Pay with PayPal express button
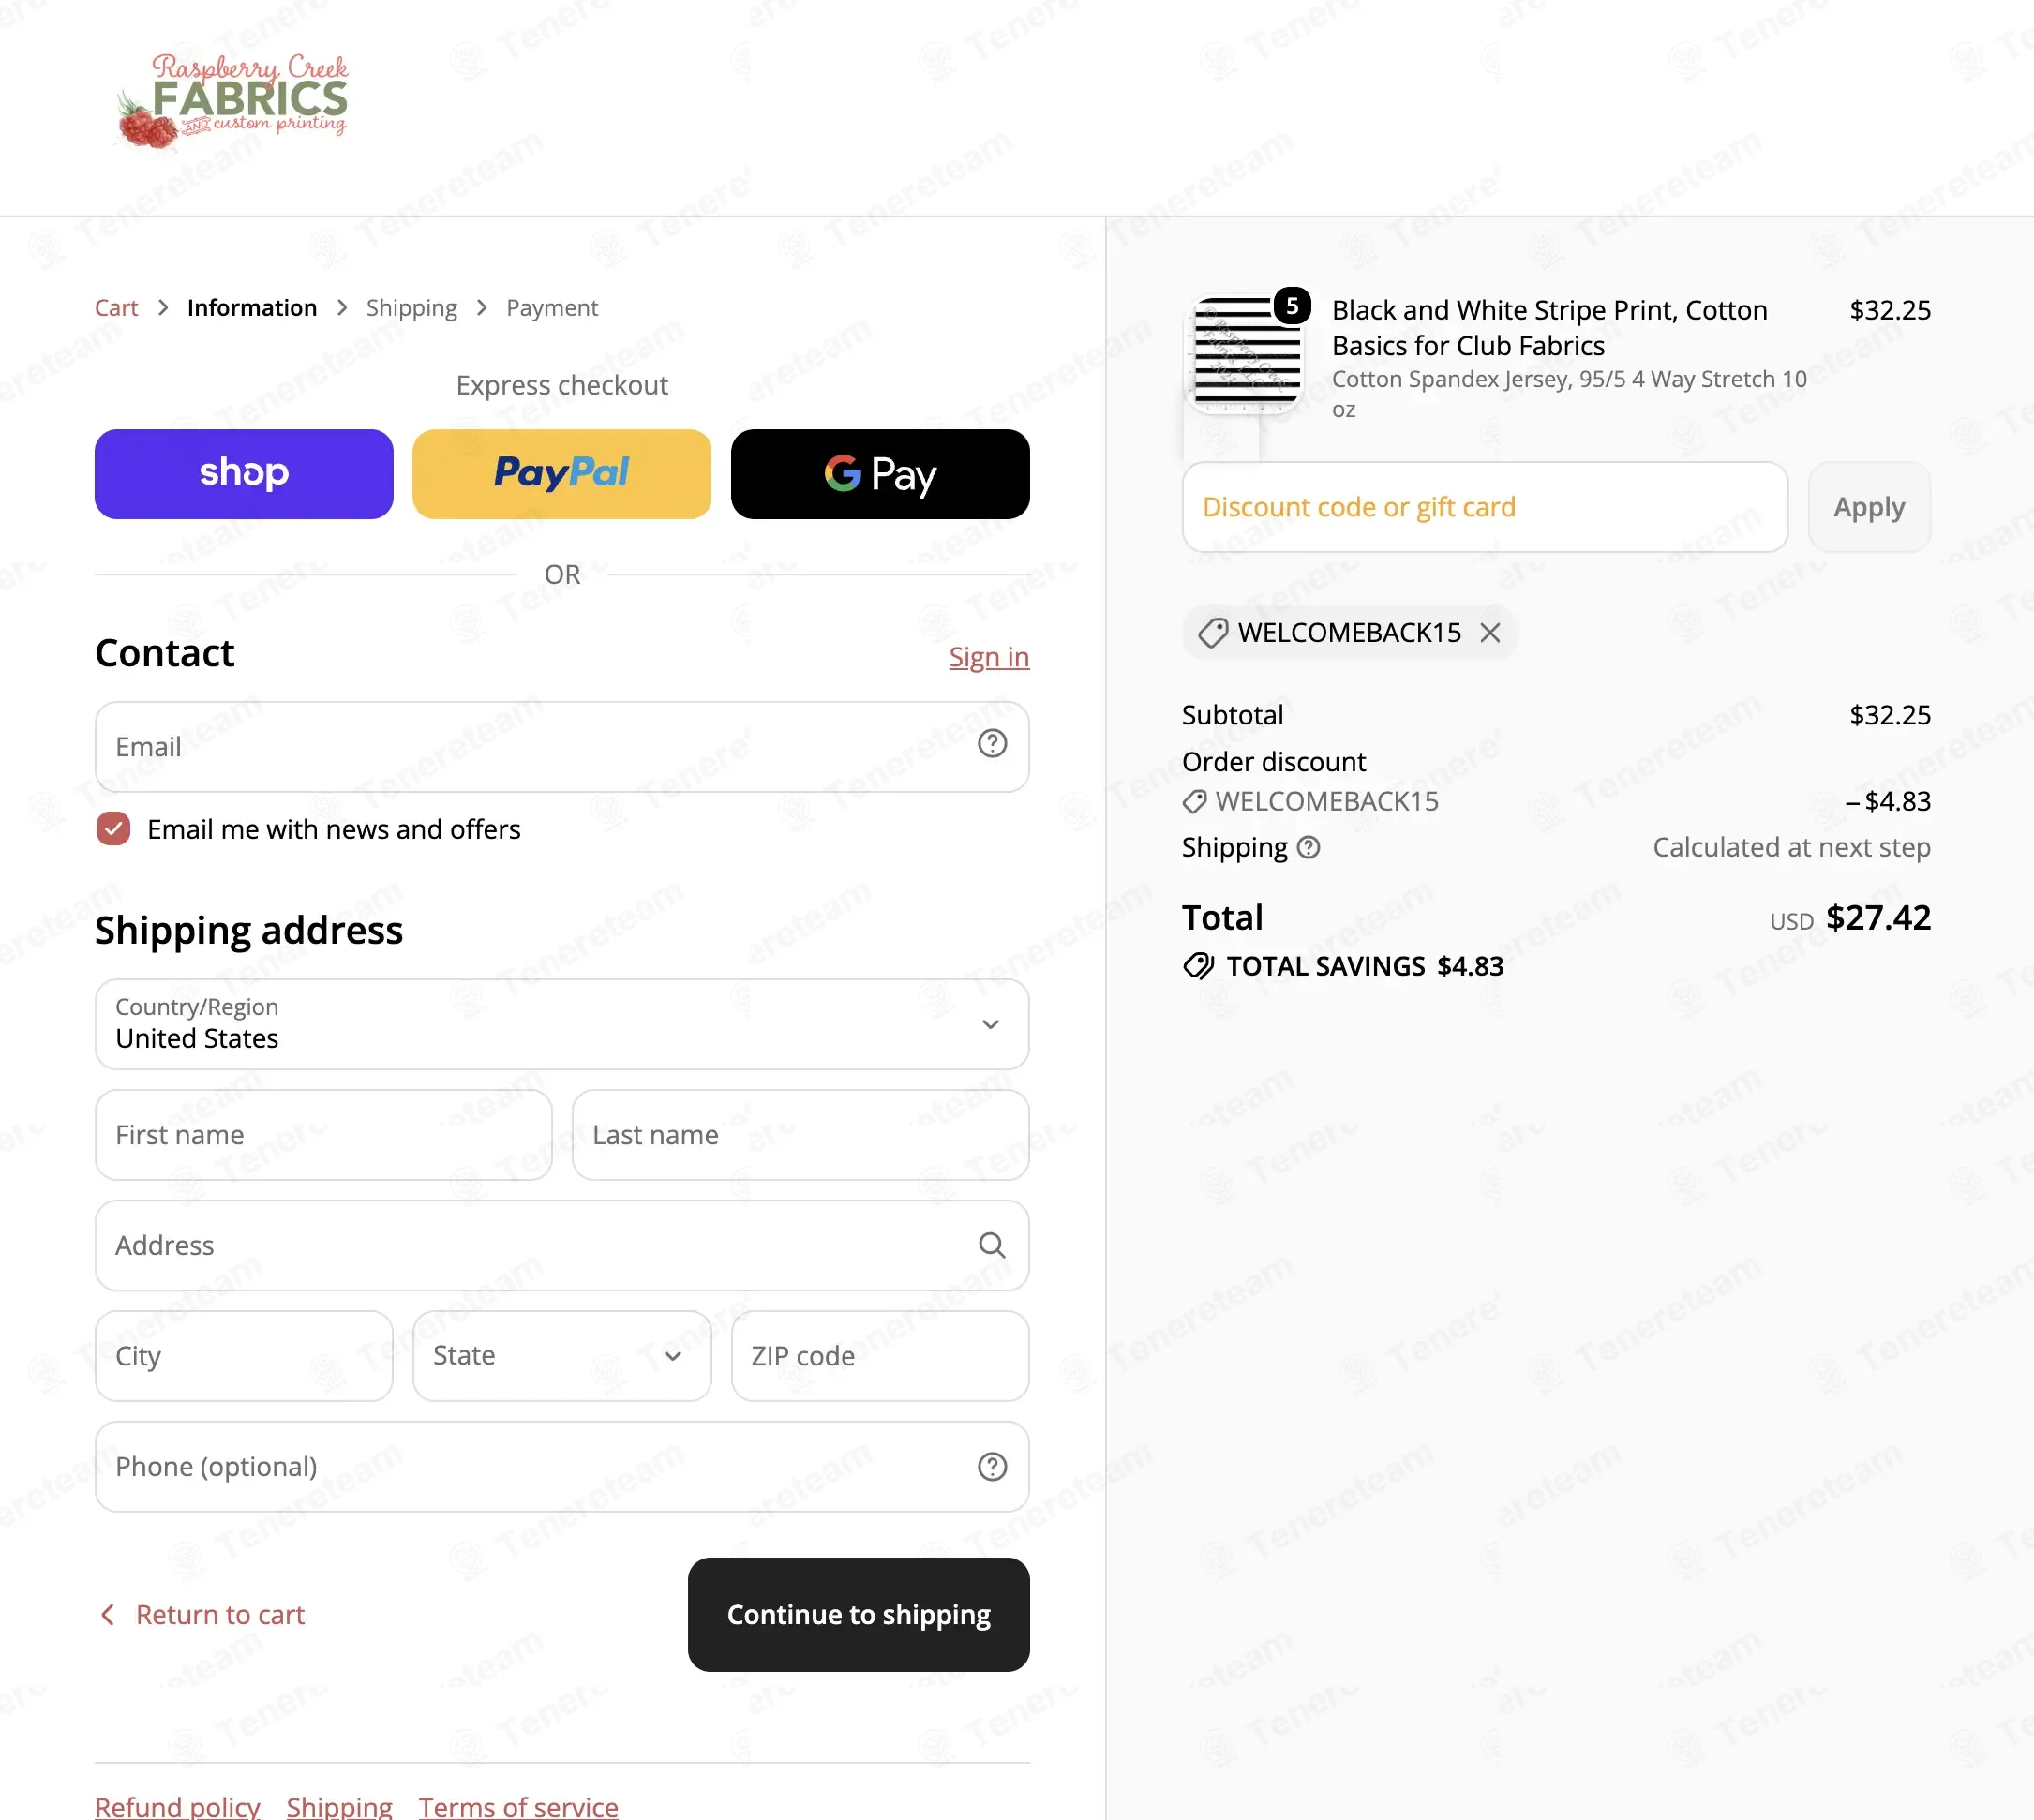The image size is (2034, 1820). click(x=561, y=474)
